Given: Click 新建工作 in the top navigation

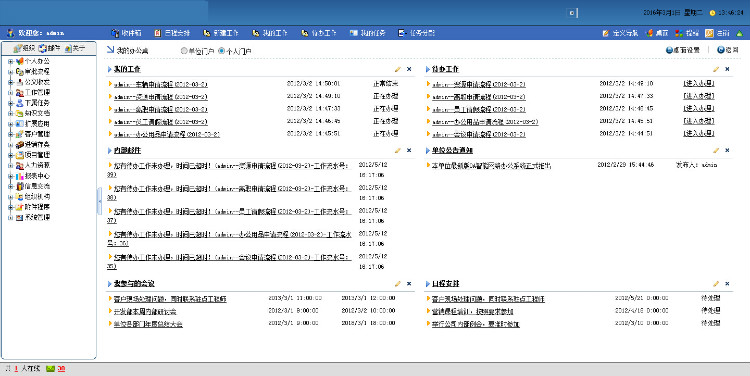Looking at the screenshot, I should coord(221,33).
